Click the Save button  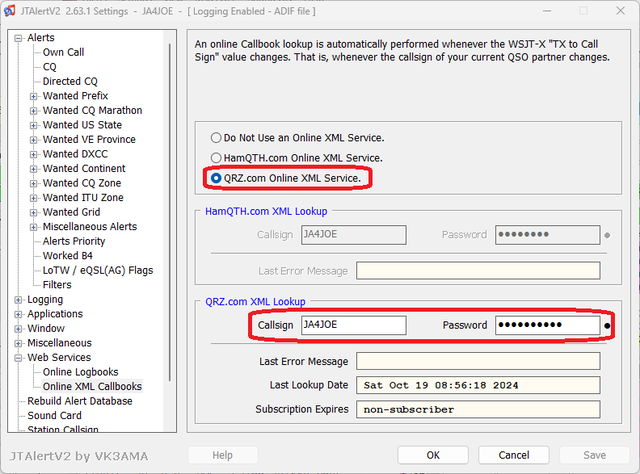(594, 455)
